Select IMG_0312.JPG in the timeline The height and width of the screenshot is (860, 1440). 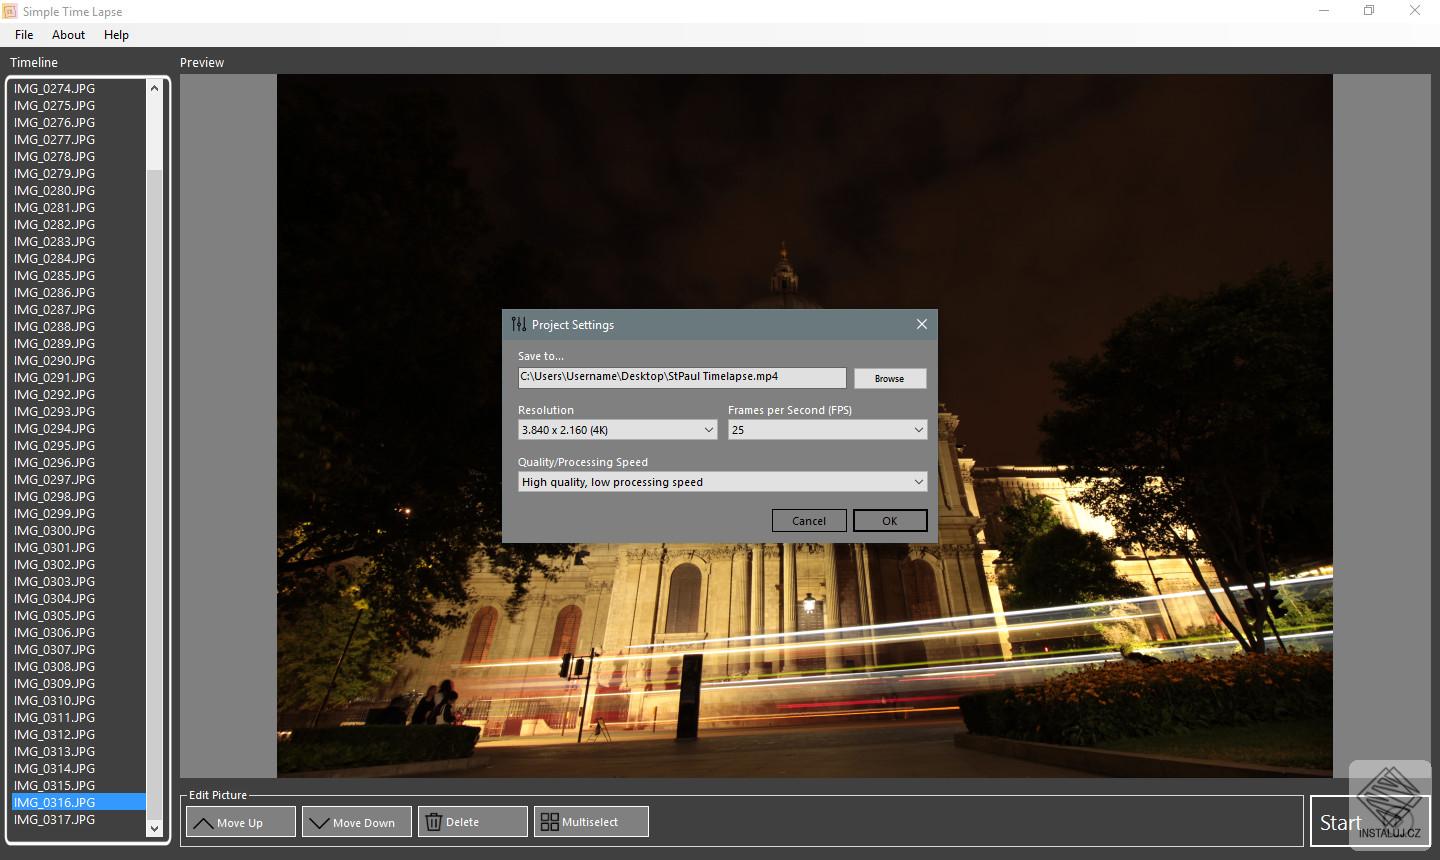point(79,734)
